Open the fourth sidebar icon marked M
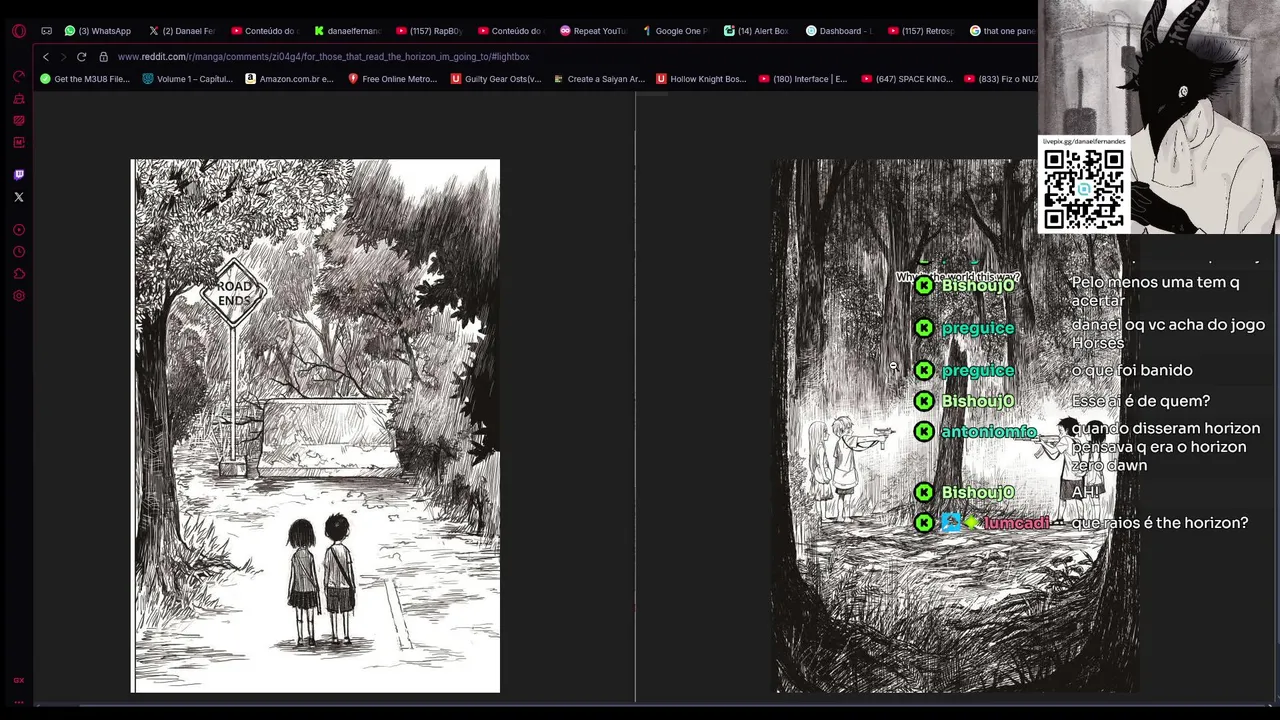The image size is (1280, 720). (x=18, y=143)
